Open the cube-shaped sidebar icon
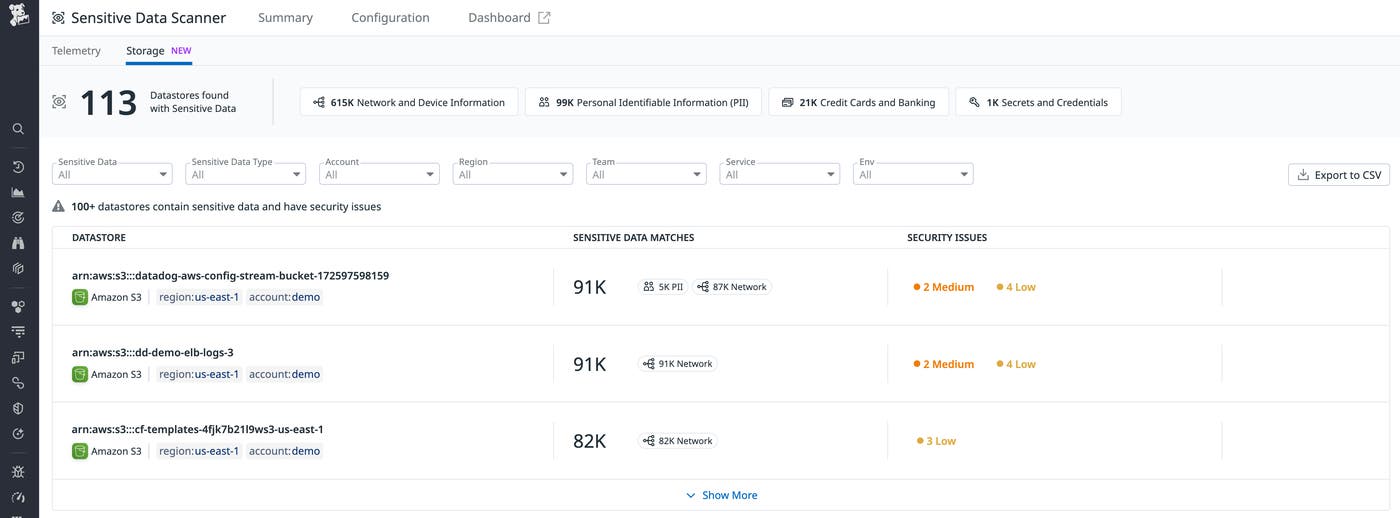The width and height of the screenshot is (1400, 518). pyautogui.click(x=18, y=268)
